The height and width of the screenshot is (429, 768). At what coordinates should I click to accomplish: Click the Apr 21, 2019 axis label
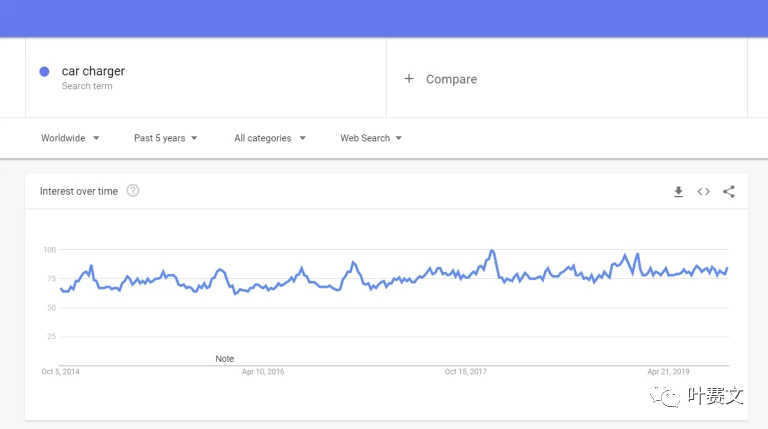[x=668, y=372]
